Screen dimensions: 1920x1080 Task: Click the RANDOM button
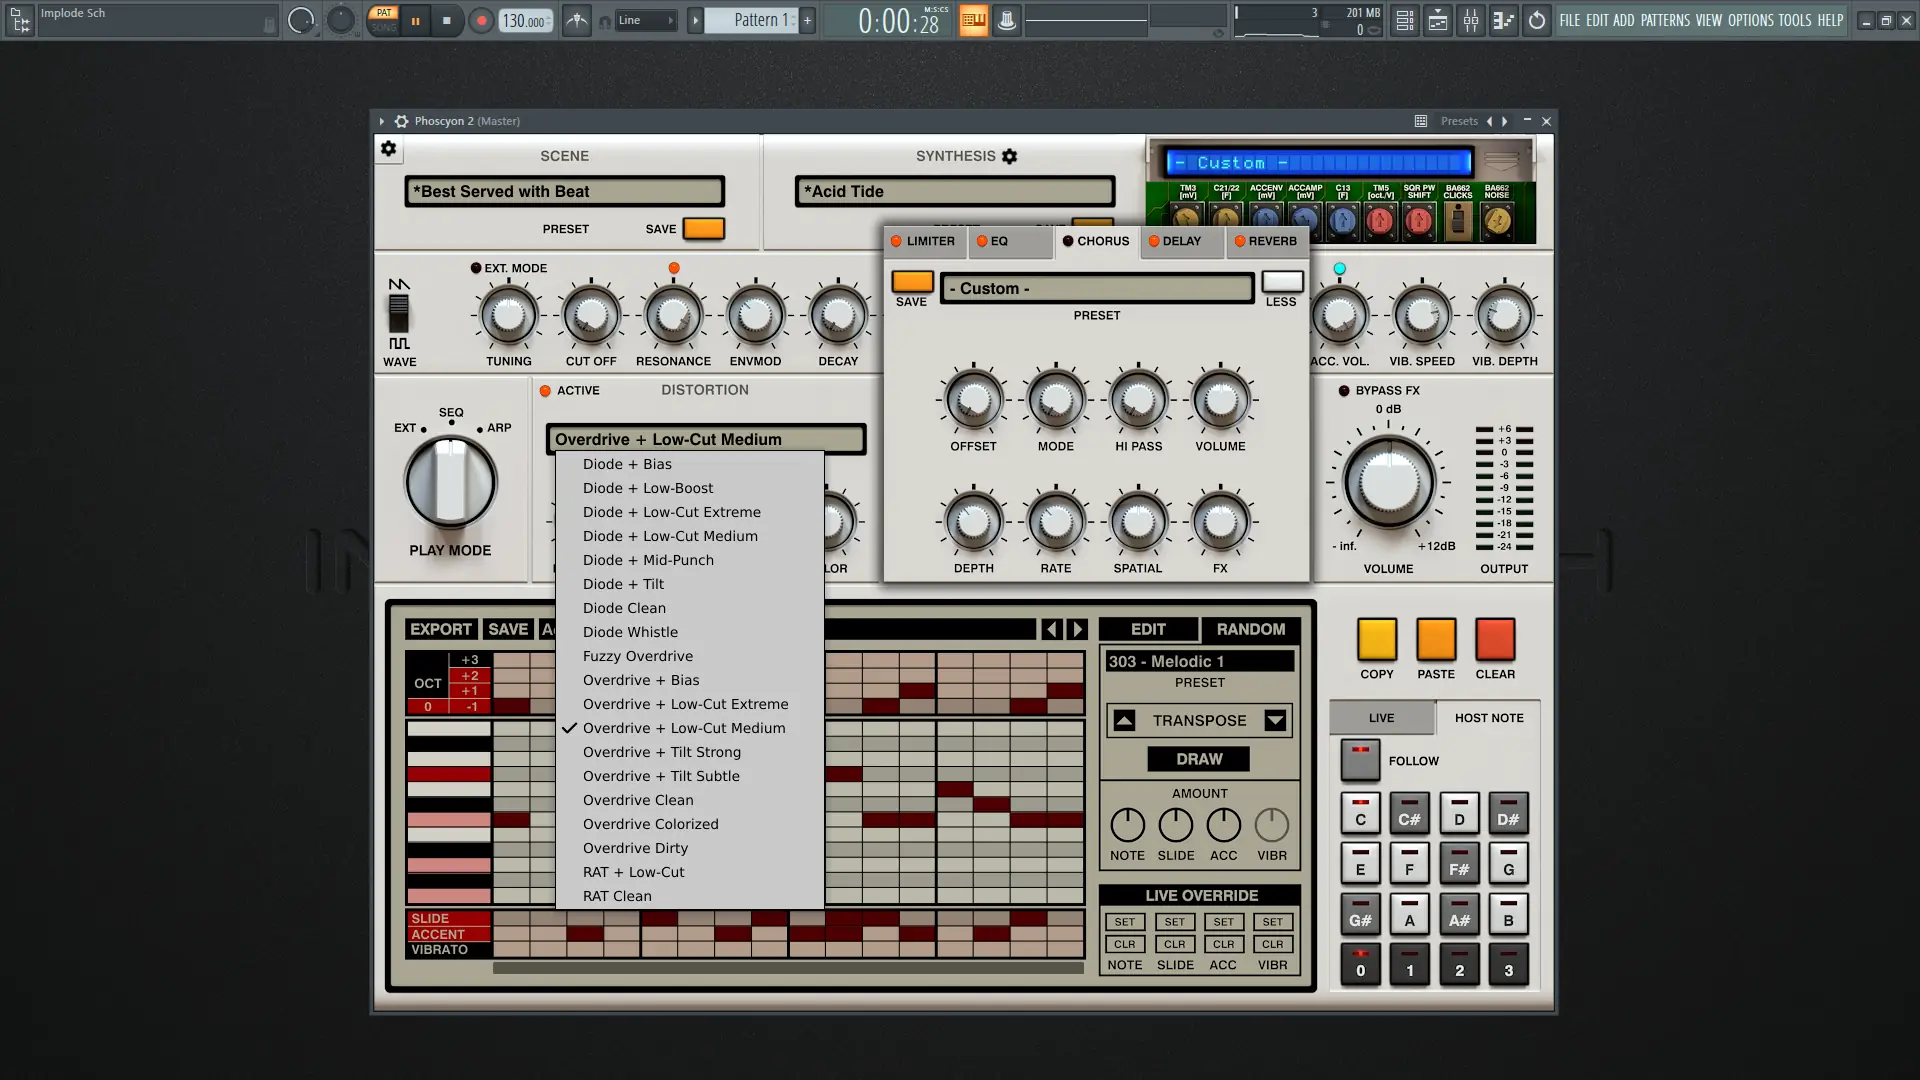pos(1251,629)
